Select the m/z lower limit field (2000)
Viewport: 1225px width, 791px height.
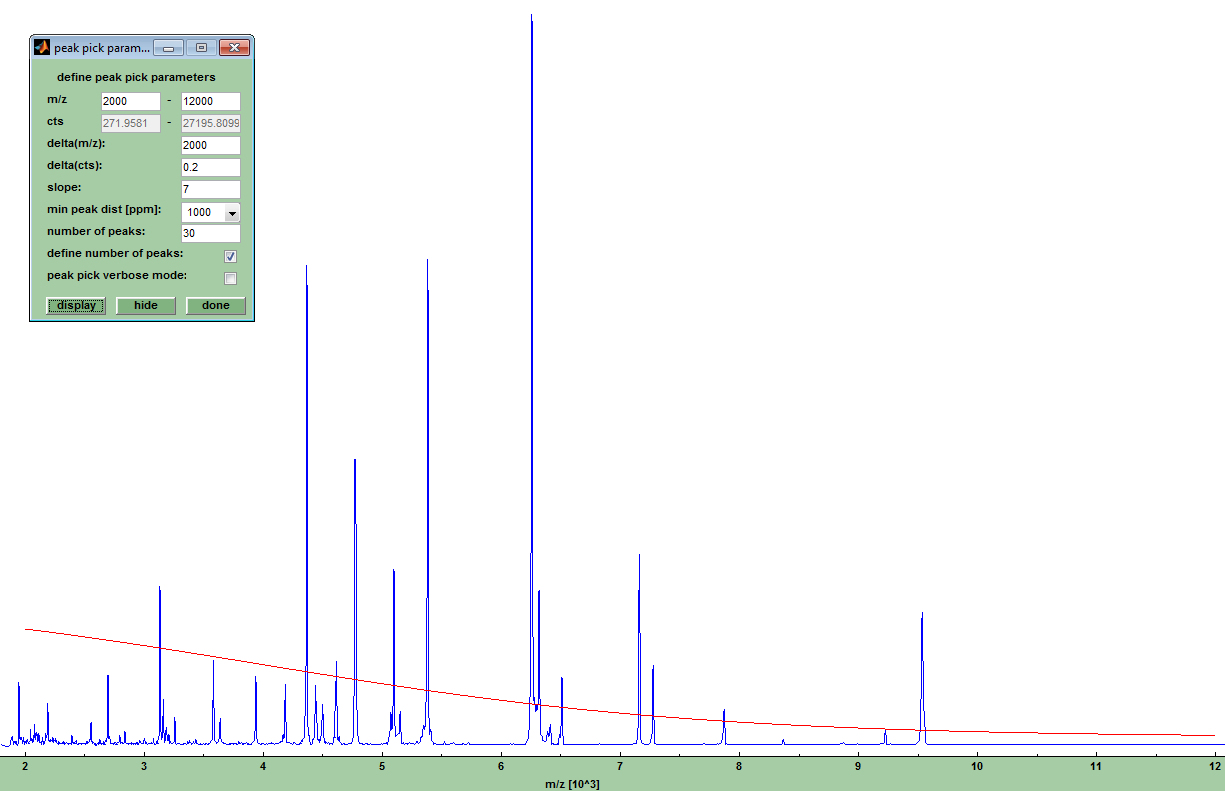tap(130, 101)
